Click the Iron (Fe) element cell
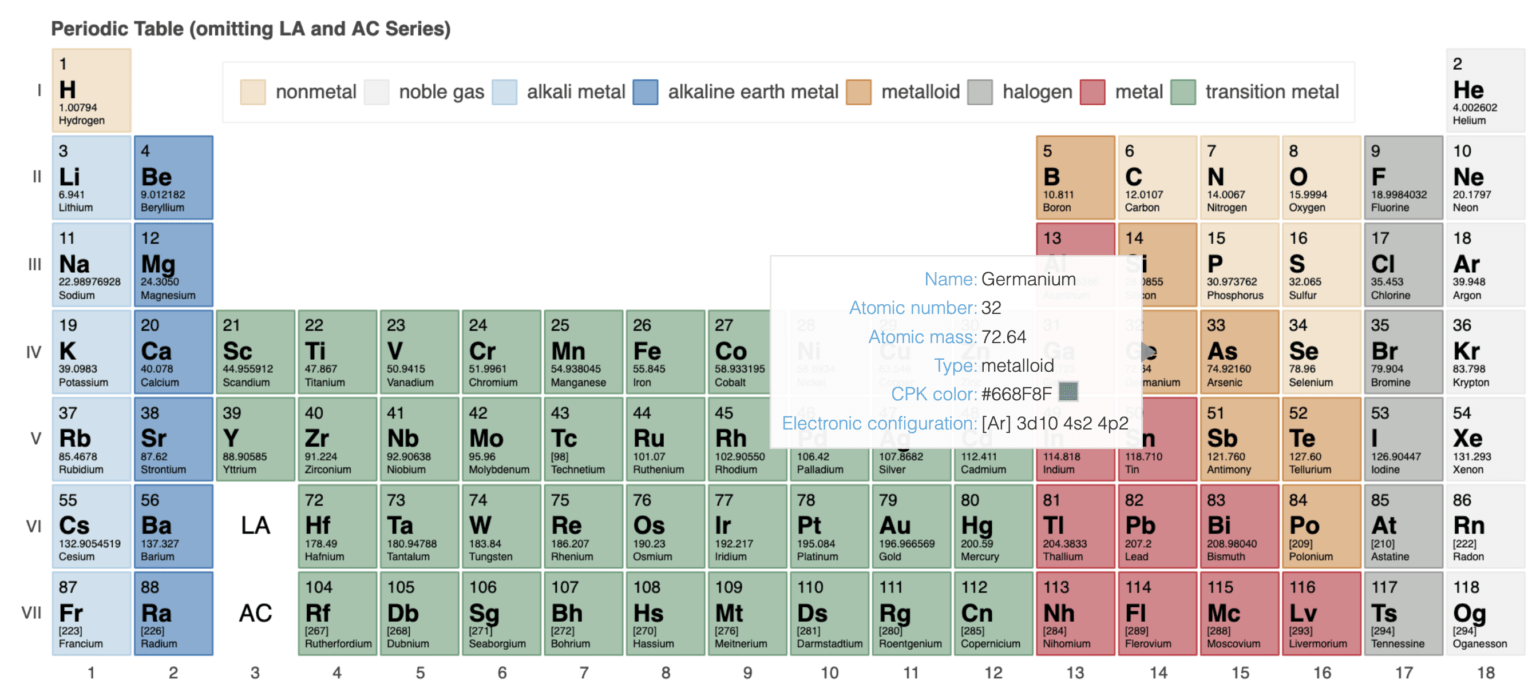The image size is (1536, 688). tap(664, 352)
